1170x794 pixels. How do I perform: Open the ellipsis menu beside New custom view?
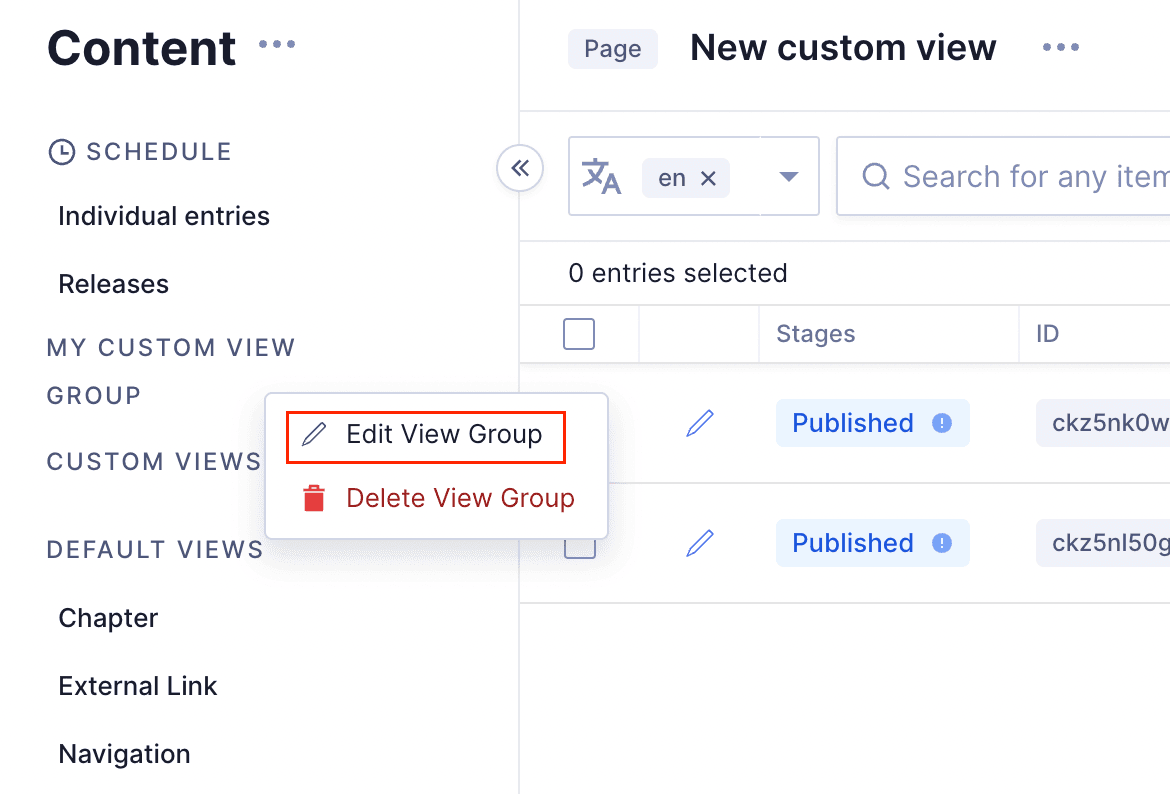(1060, 47)
